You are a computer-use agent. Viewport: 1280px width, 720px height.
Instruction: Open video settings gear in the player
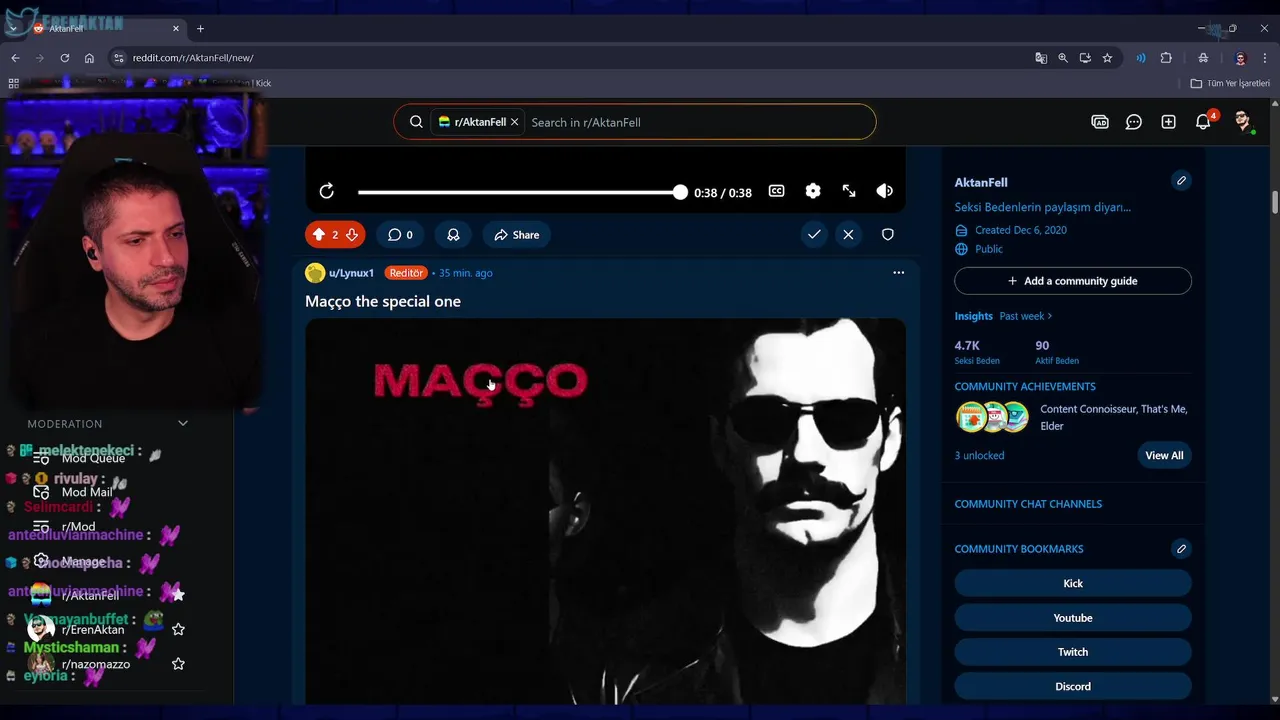point(812,191)
